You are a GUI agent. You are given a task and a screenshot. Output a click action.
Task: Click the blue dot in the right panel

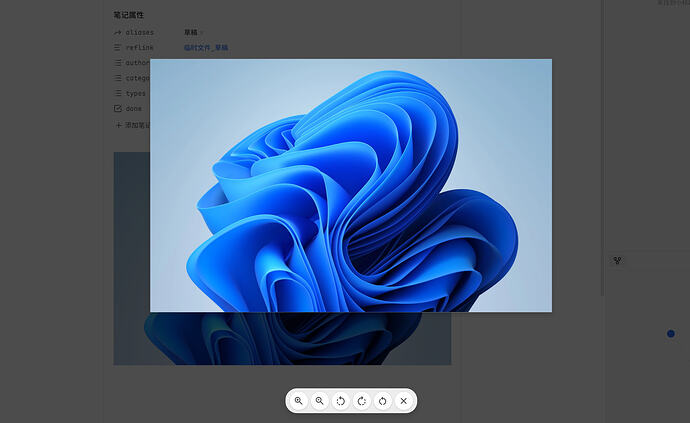point(671,334)
